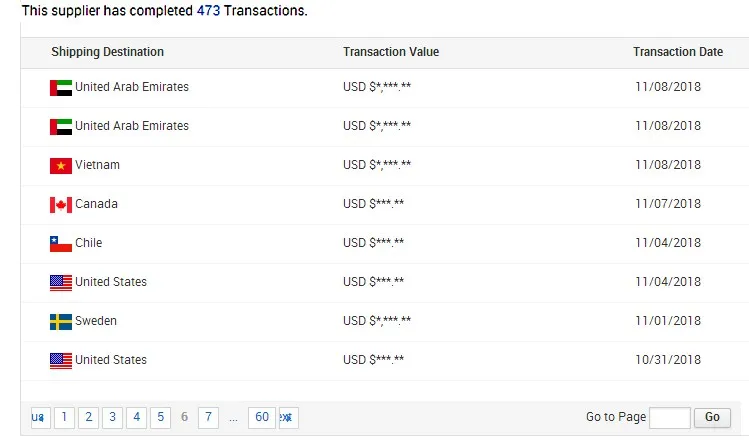
Task: Click the Sweden flag icon
Action: coord(60,322)
